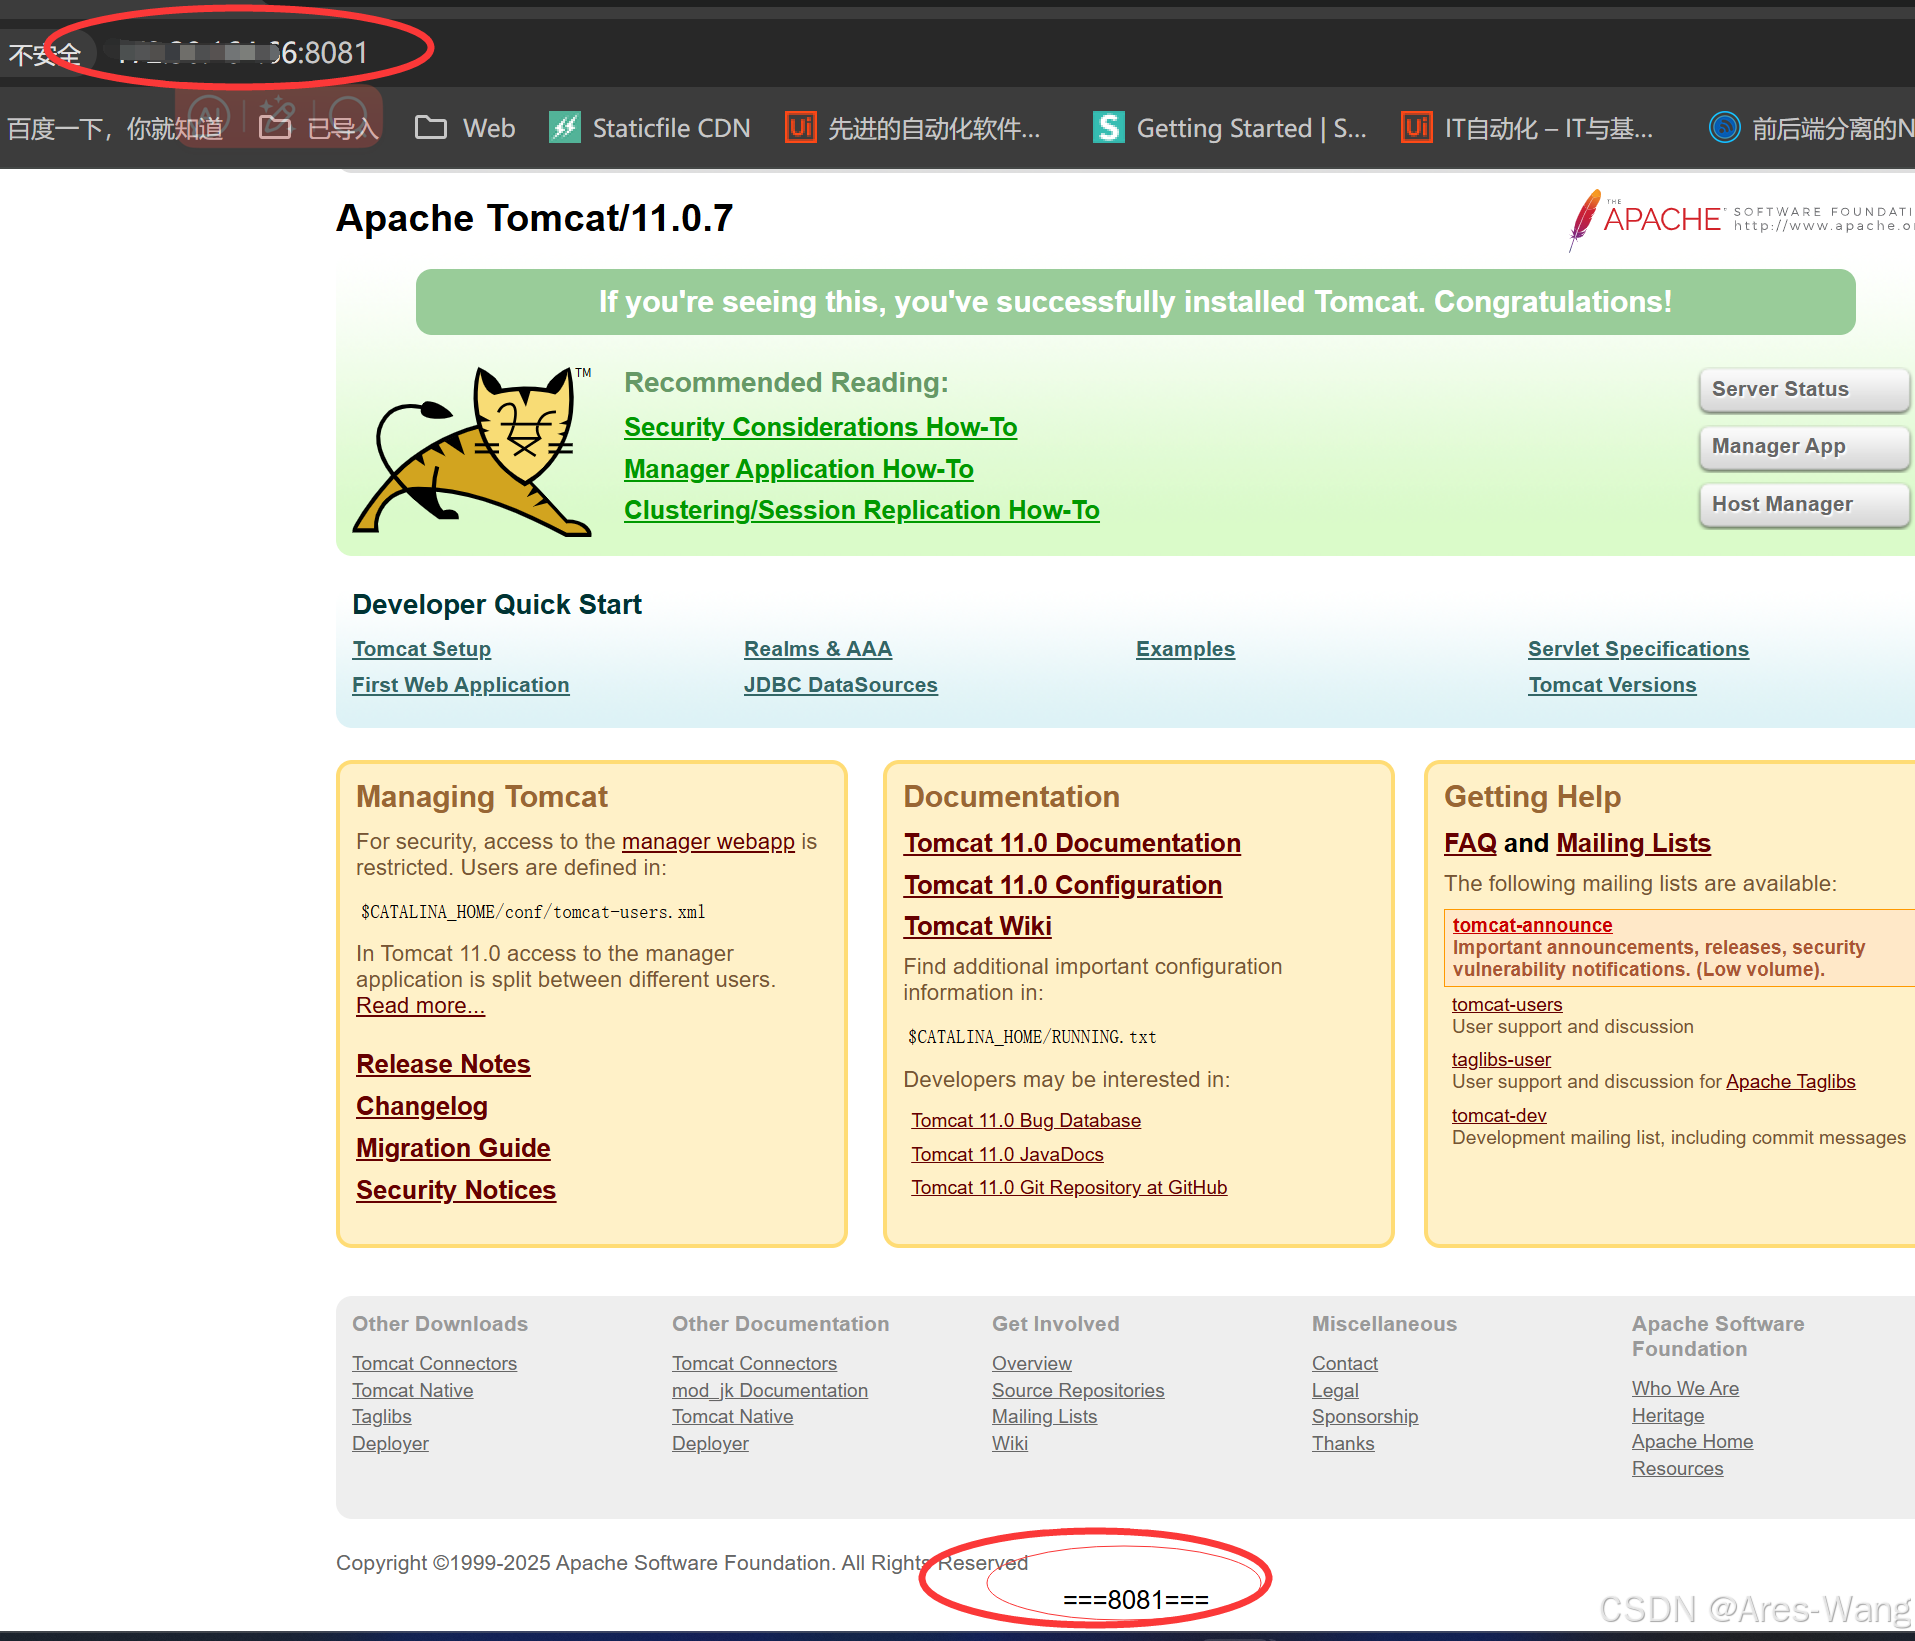Open Realms & AAA link
Image resolution: width=1915 pixels, height=1641 pixels.
coord(817,649)
